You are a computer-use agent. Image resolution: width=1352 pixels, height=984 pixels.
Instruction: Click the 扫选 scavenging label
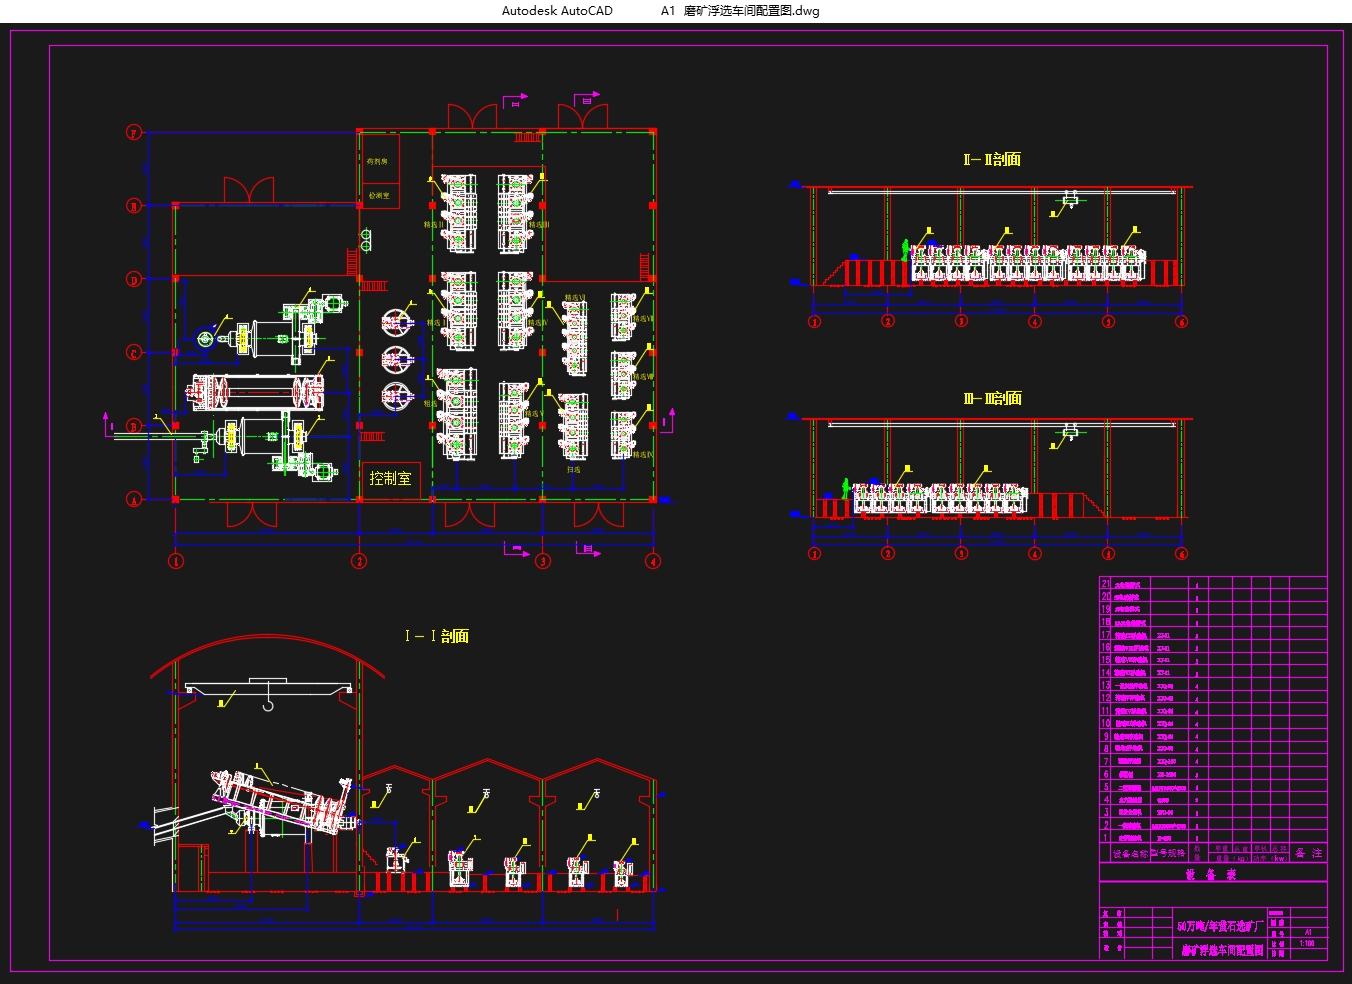point(574,470)
